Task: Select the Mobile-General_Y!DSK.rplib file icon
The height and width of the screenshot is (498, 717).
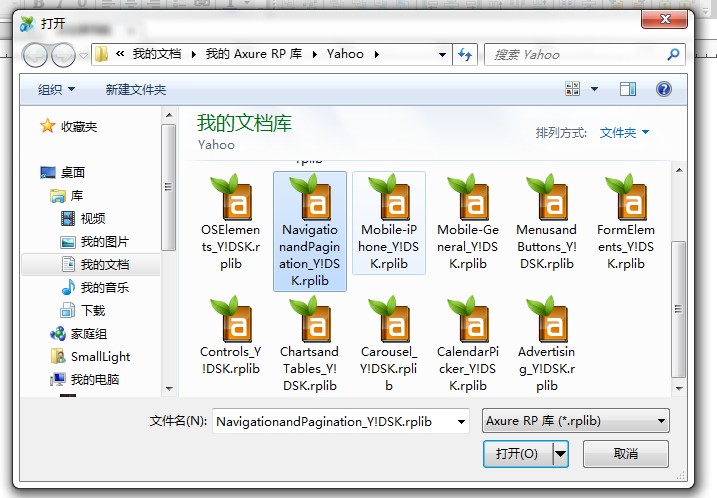Action: (x=468, y=198)
